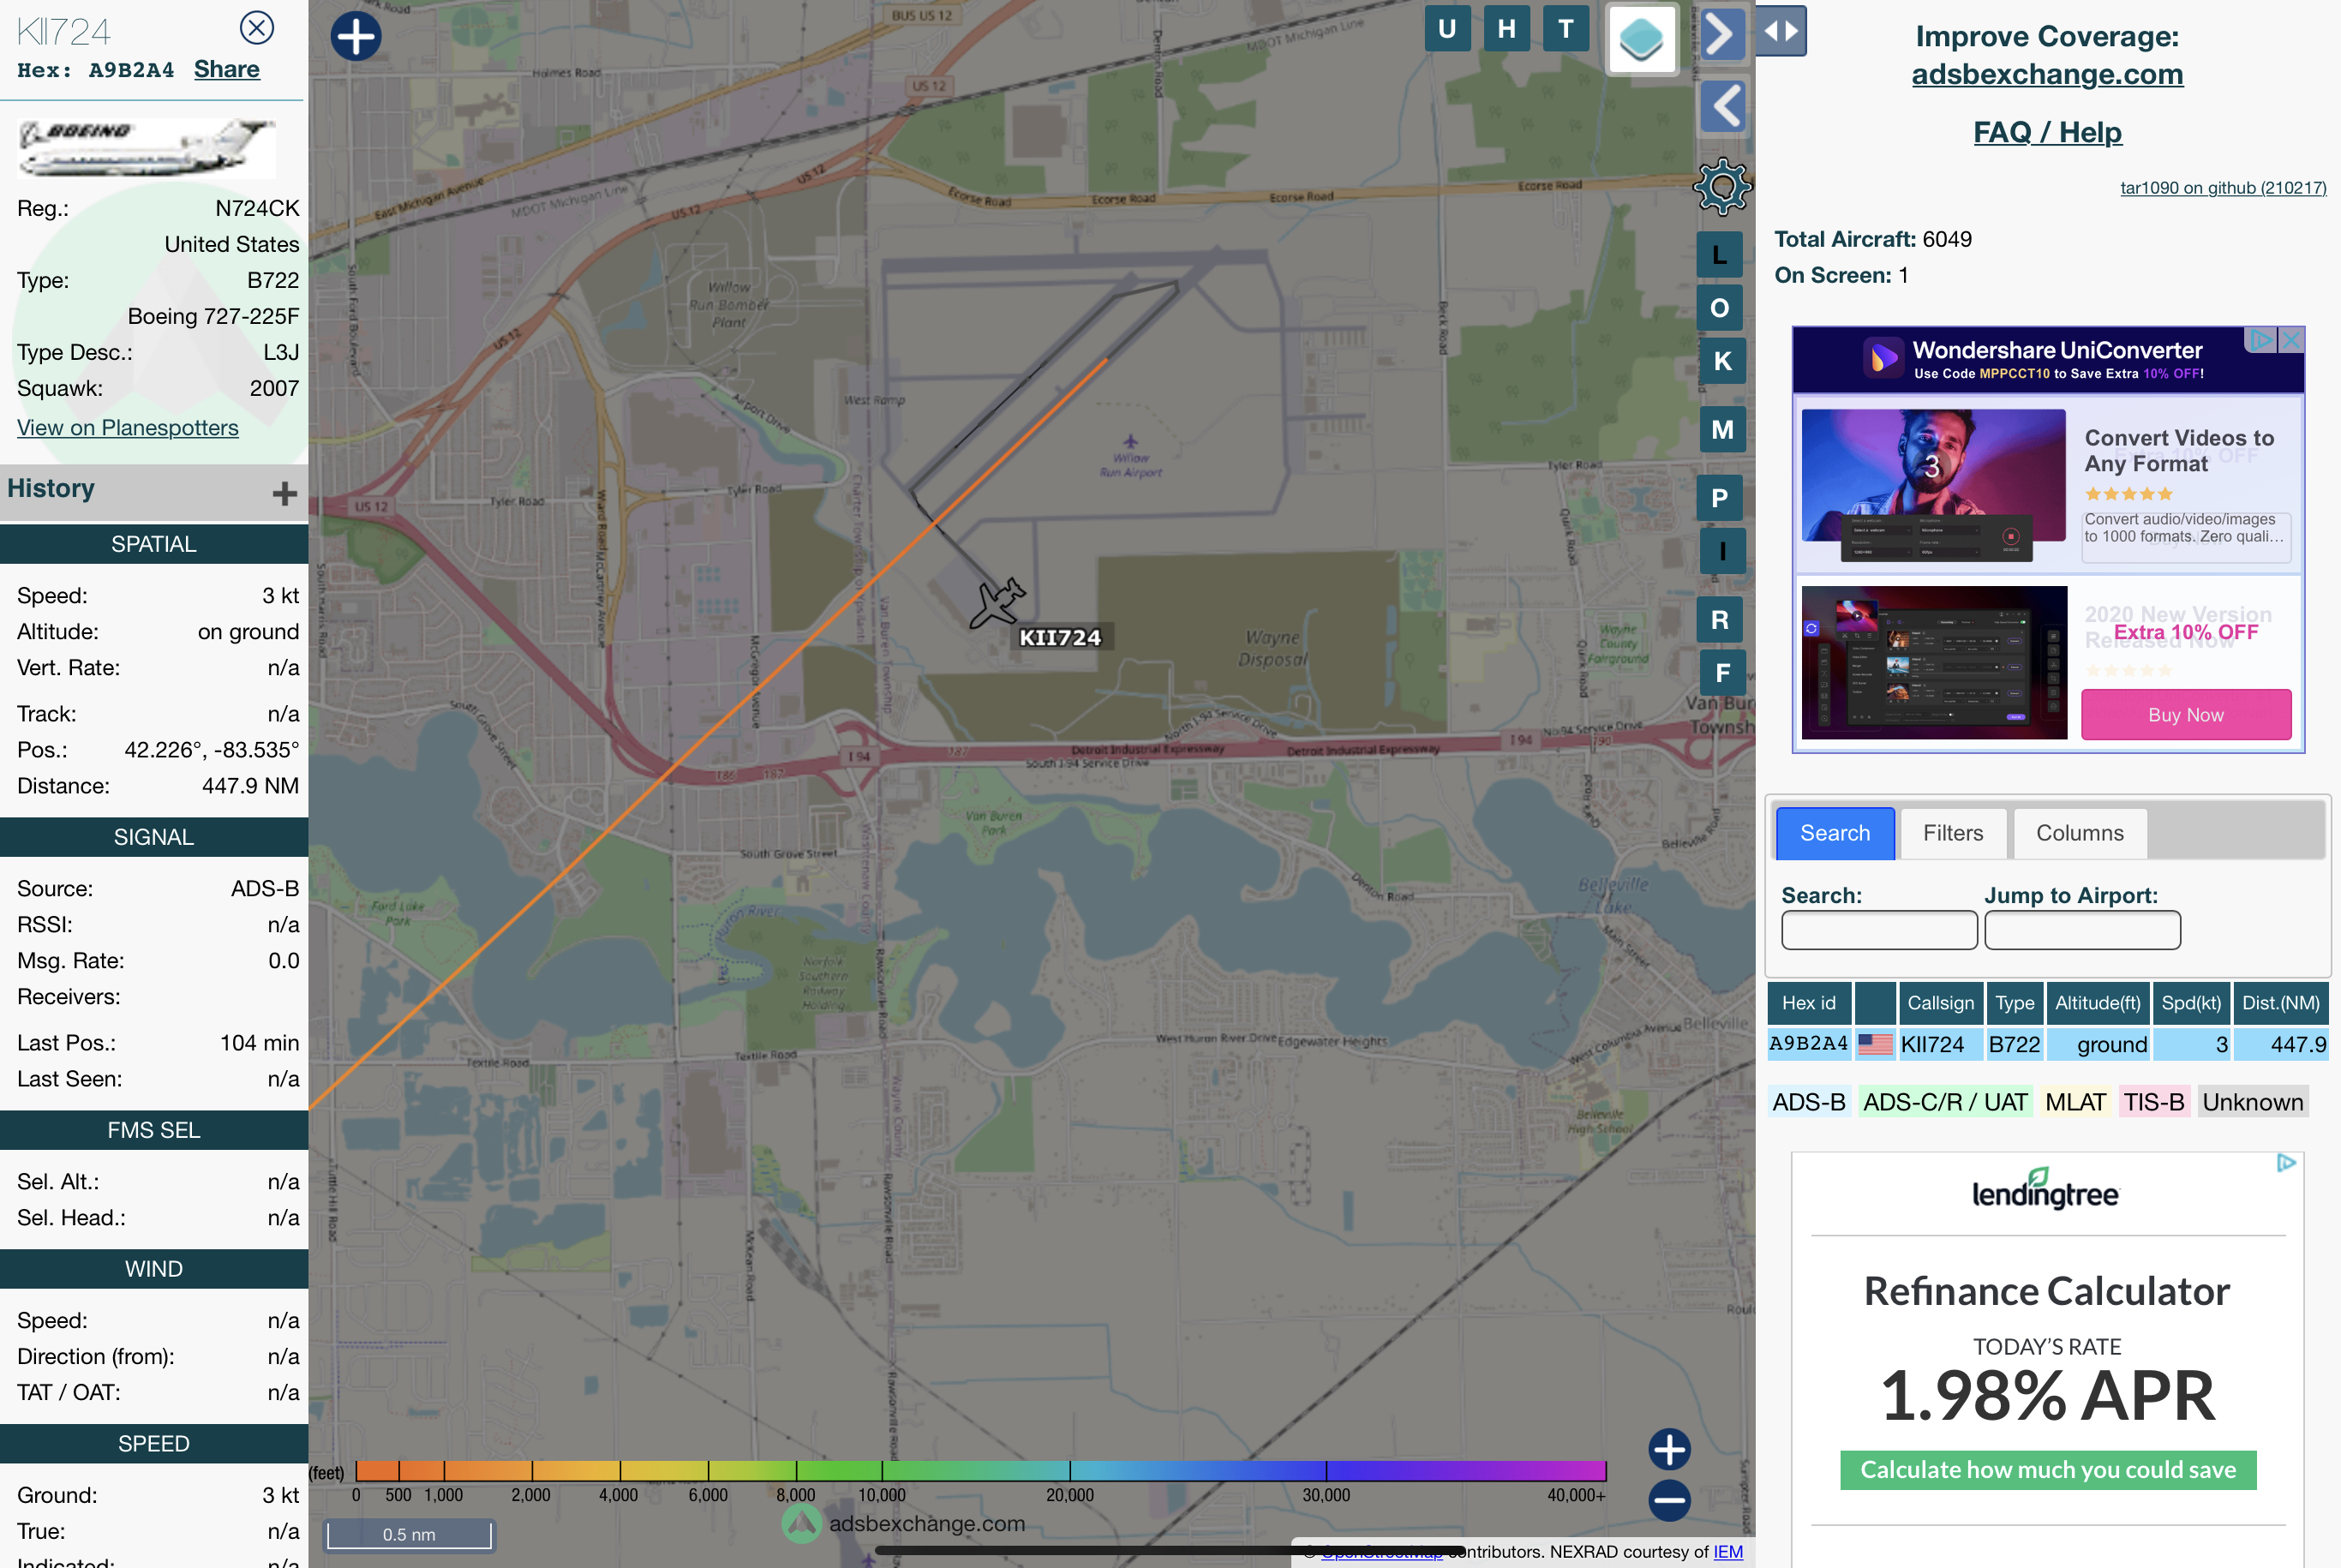The width and height of the screenshot is (2341, 1568).
Task: Click the SIGNAL section header
Action: point(154,837)
